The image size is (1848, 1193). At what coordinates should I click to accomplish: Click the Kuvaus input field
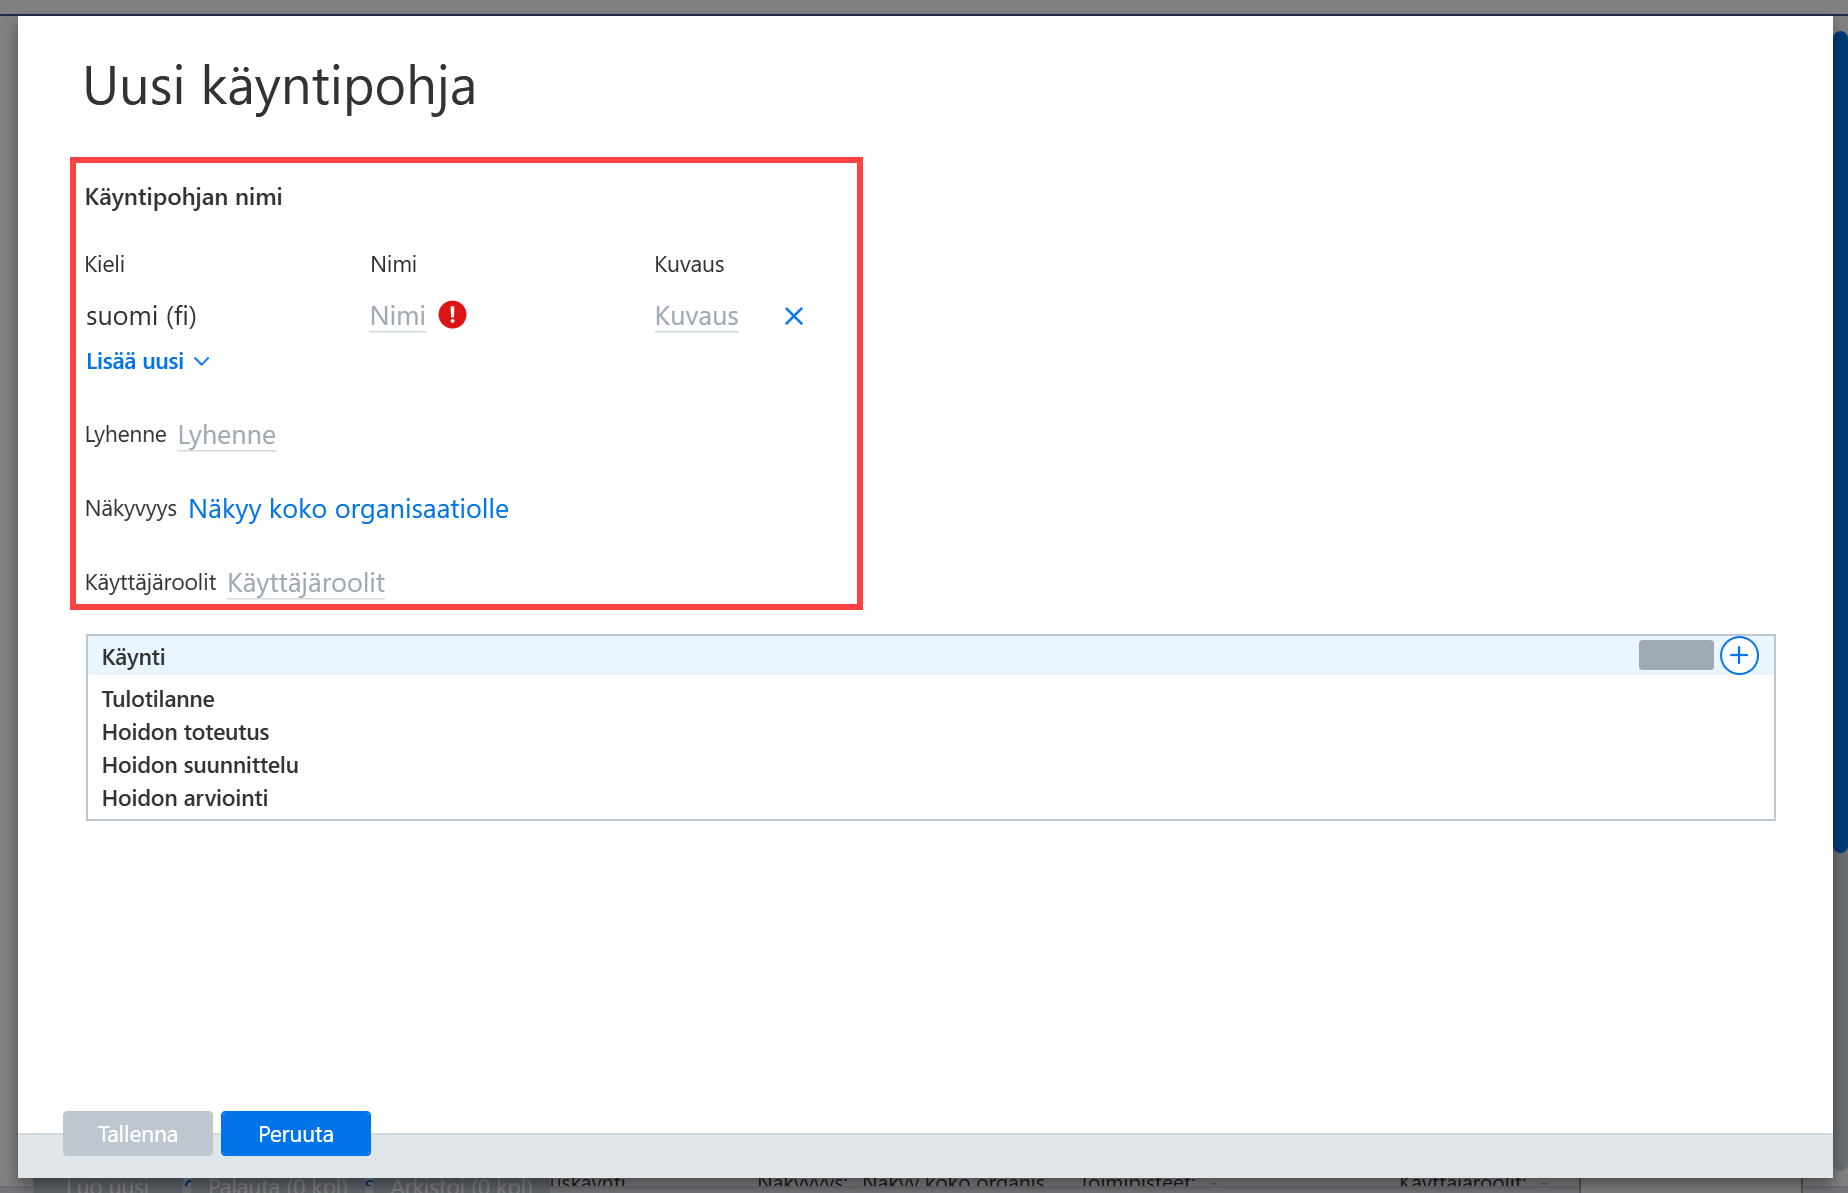click(696, 316)
